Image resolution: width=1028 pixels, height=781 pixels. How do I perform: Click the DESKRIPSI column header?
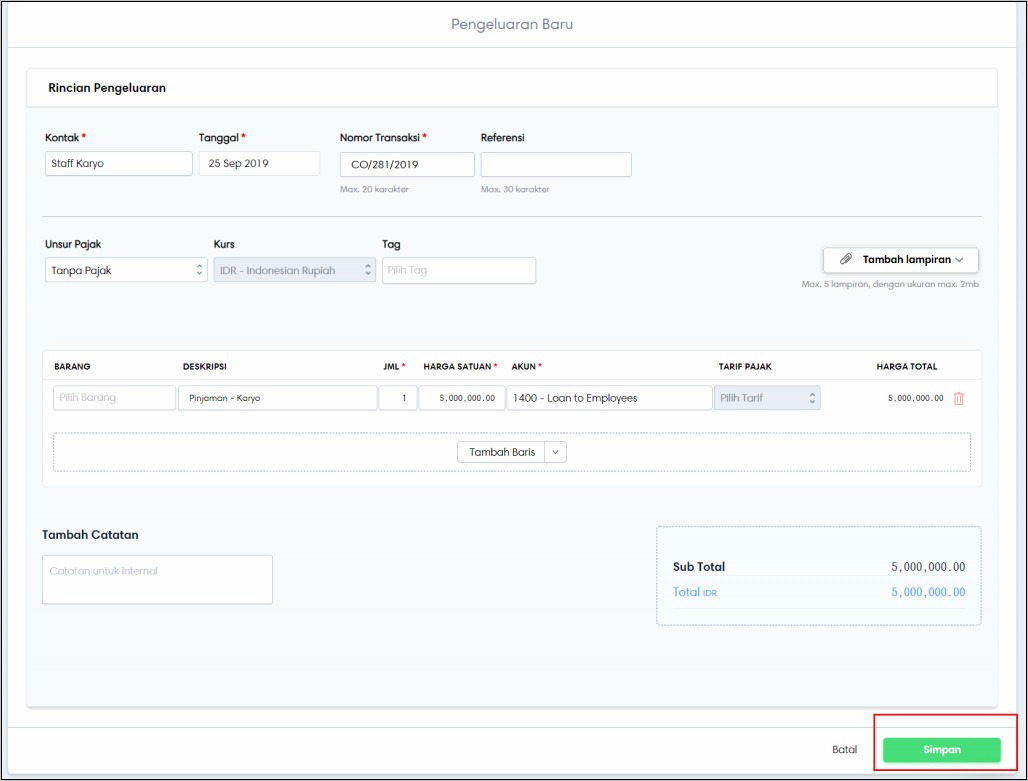(x=205, y=367)
